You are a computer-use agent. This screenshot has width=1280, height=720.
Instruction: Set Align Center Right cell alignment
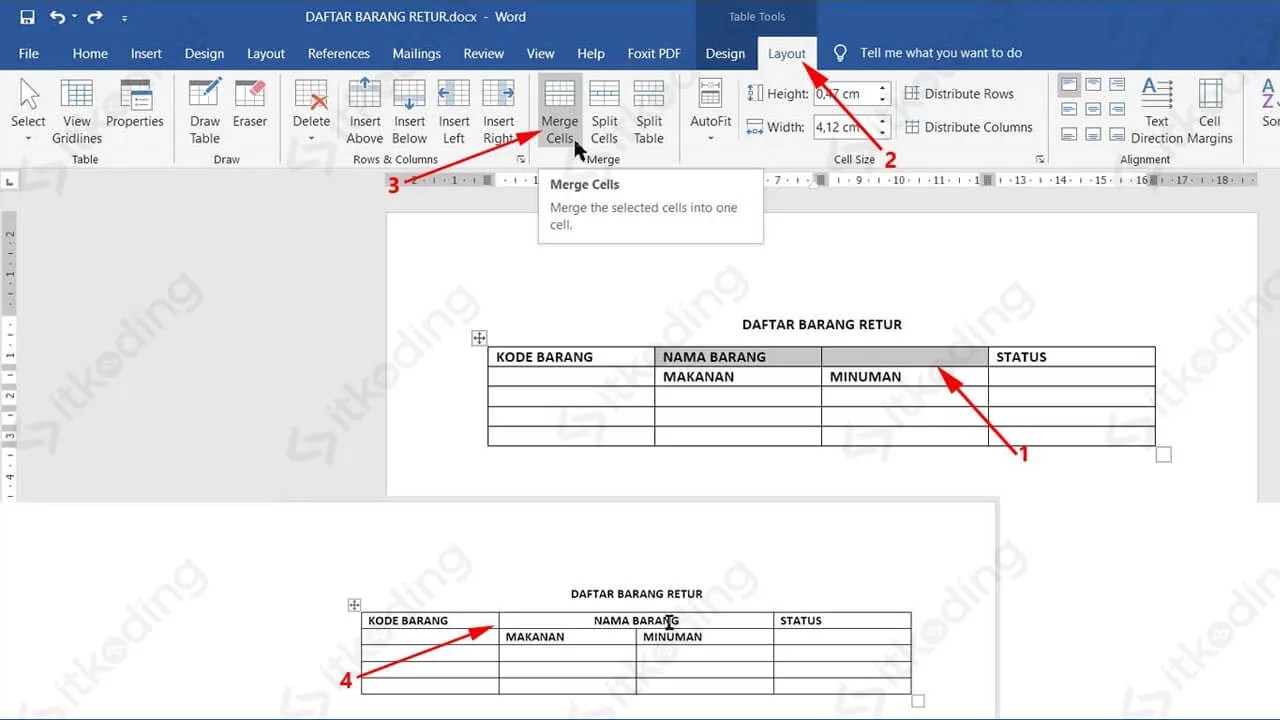(x=1117, y=109)
